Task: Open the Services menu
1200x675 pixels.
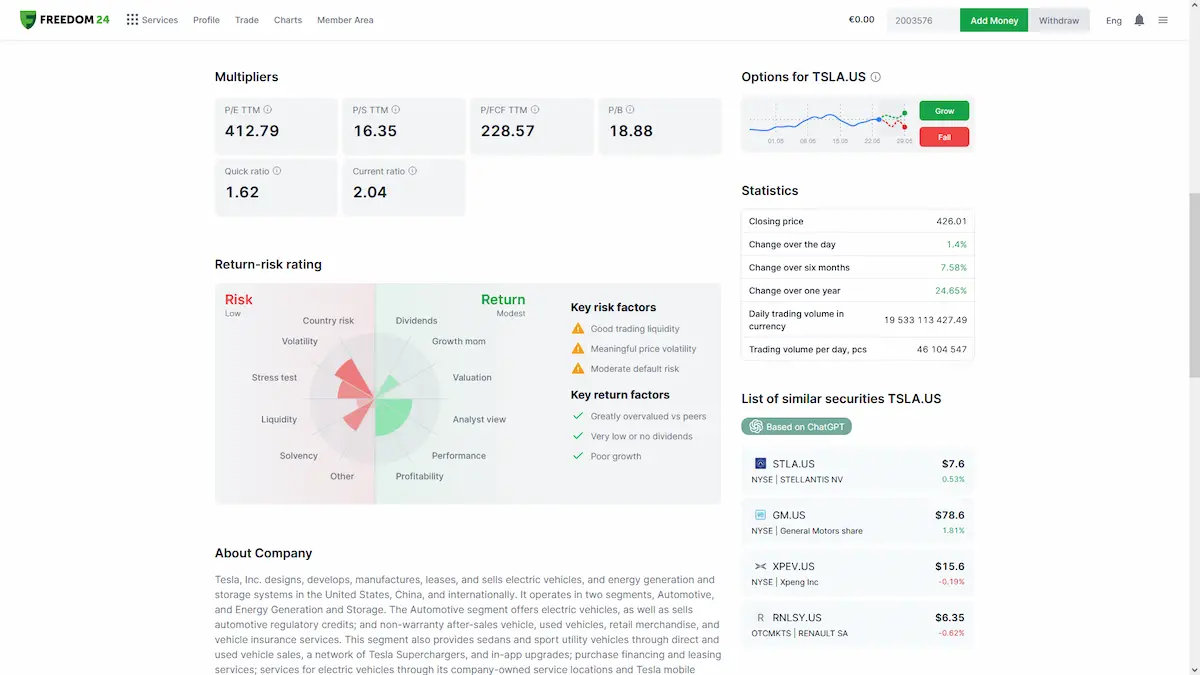Action: click(x=160, y=20)
